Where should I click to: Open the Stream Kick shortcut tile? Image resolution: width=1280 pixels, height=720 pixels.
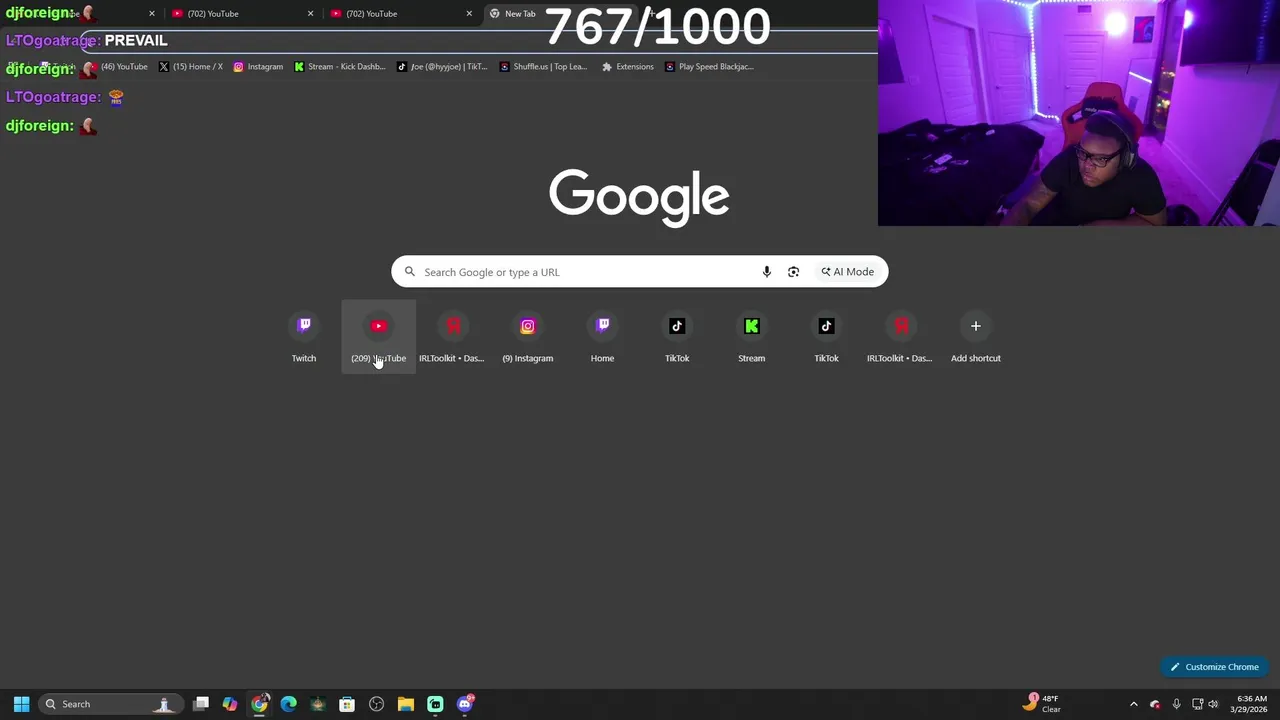tap(751, 337)
